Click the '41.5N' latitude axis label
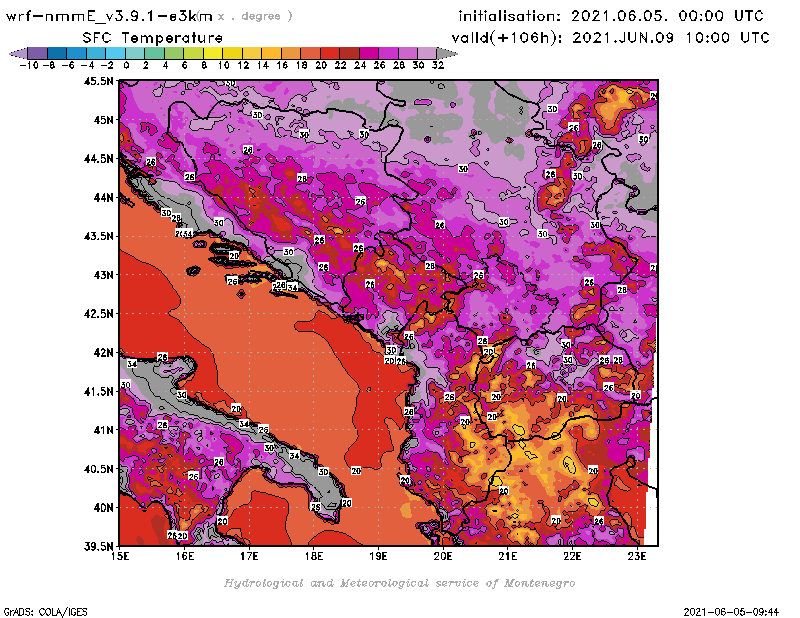Viewport: 800px width, 618px height. click(x=98, y=391)
